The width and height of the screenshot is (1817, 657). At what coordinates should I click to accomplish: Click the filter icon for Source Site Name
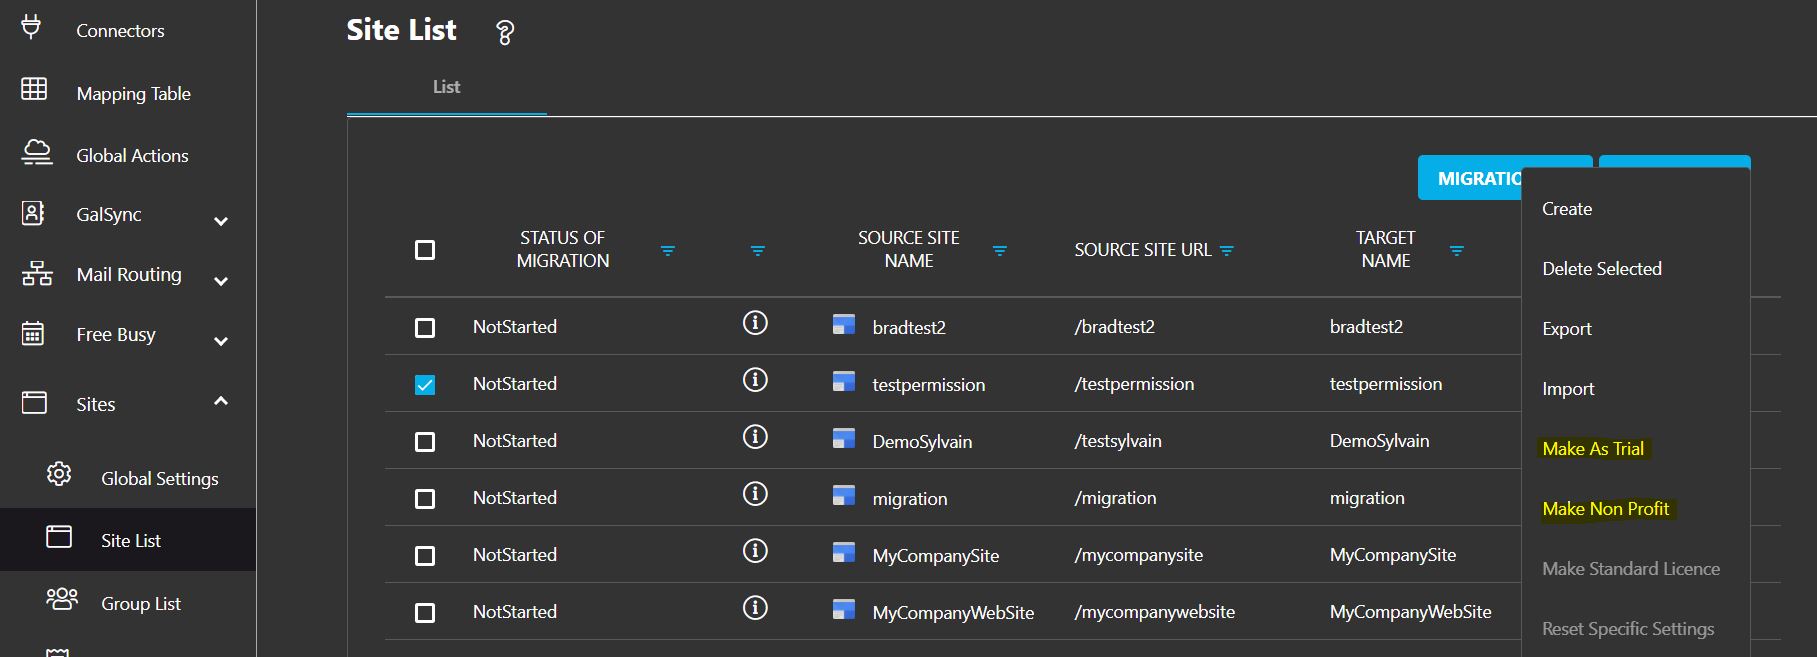(999, 250)
